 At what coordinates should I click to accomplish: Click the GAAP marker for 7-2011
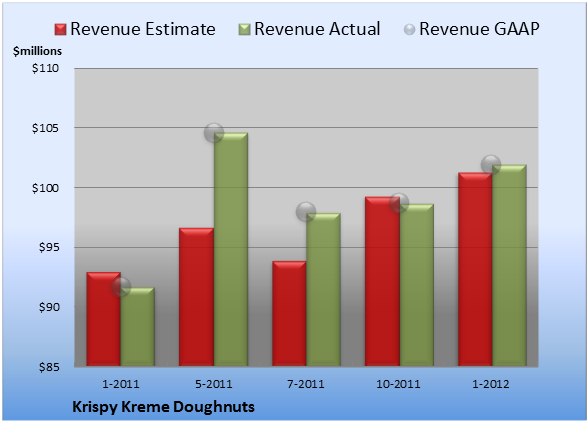click(306, 212)
